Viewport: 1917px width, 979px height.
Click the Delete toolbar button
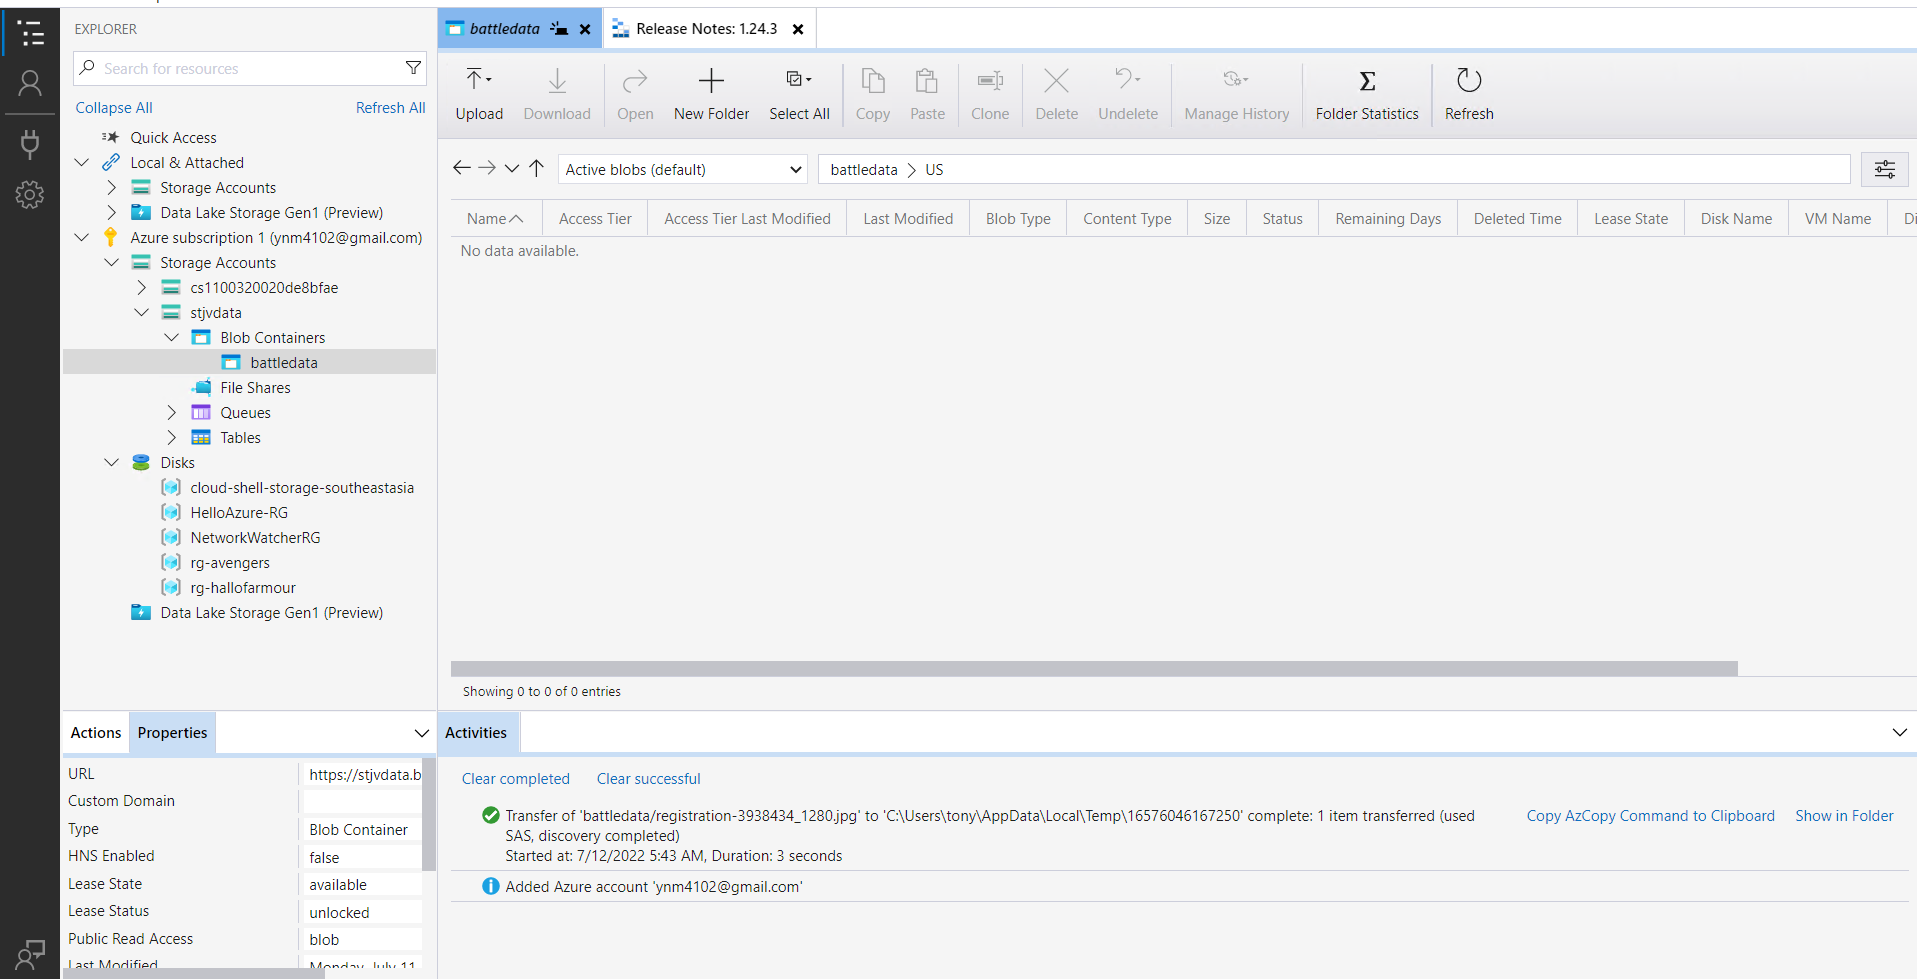(x=1056, y=95)
